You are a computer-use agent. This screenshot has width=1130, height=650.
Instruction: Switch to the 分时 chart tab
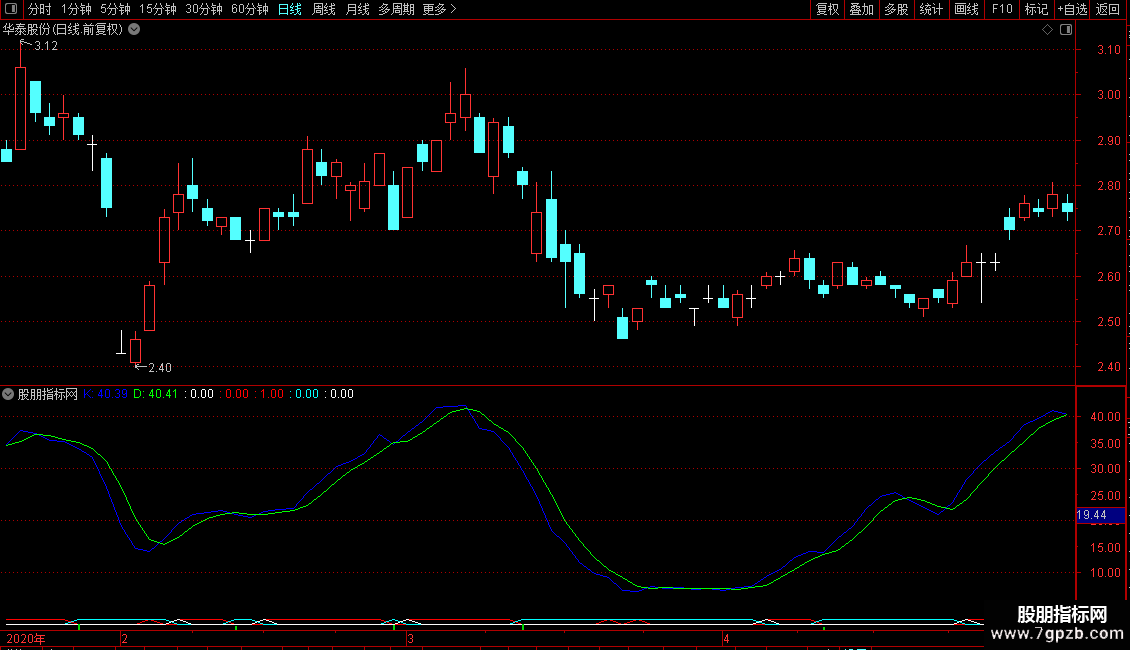(40, 9)
